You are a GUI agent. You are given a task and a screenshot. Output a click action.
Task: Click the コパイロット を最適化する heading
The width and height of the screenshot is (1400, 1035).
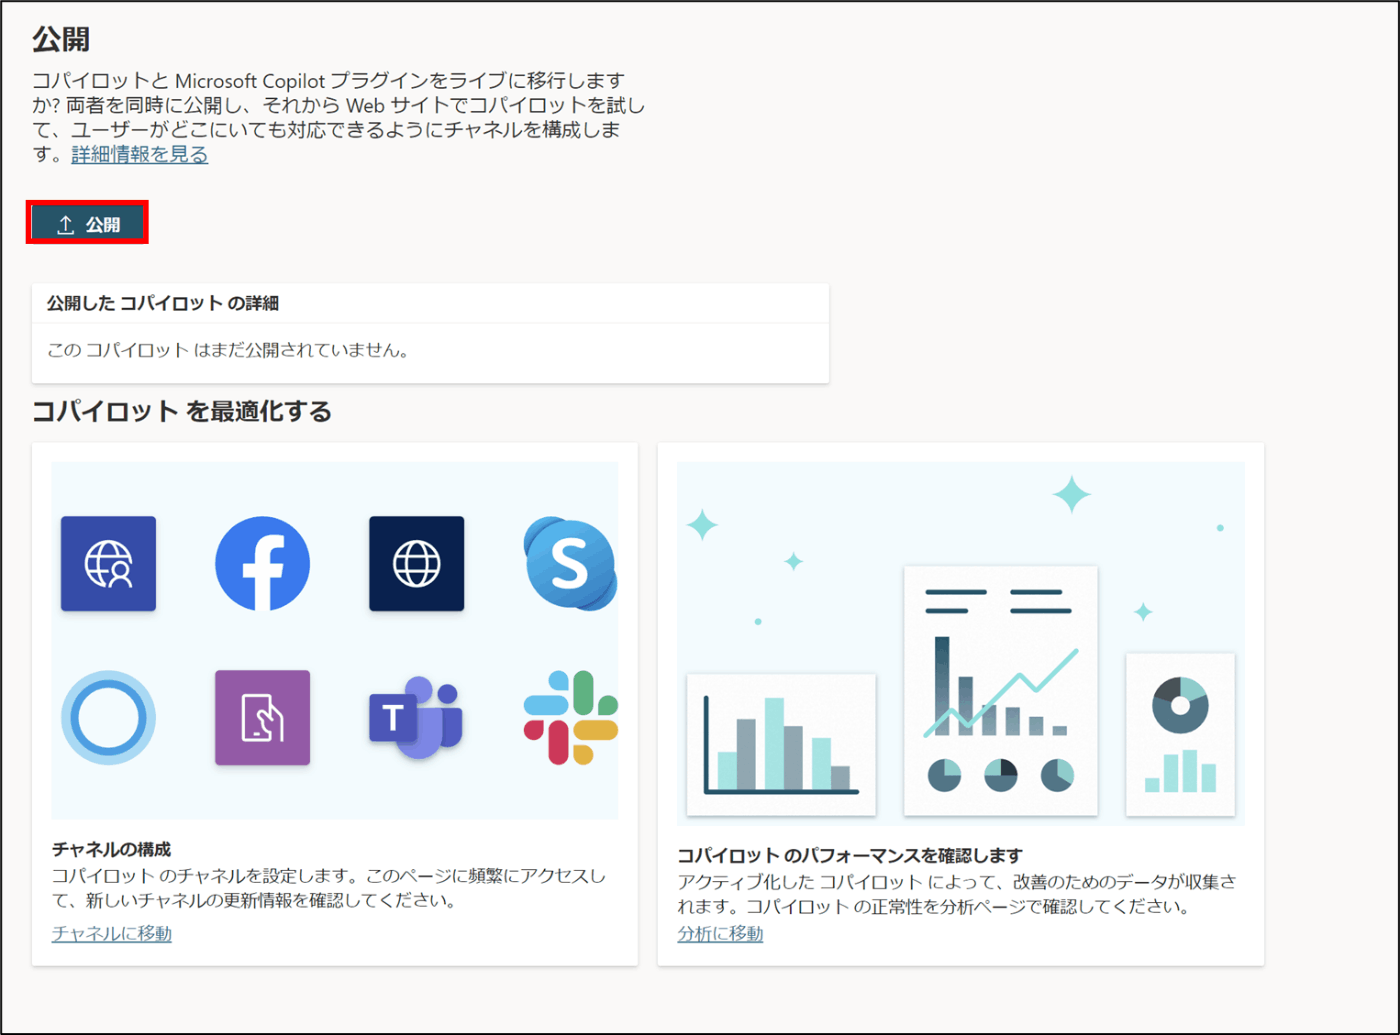tap(182, 411)
